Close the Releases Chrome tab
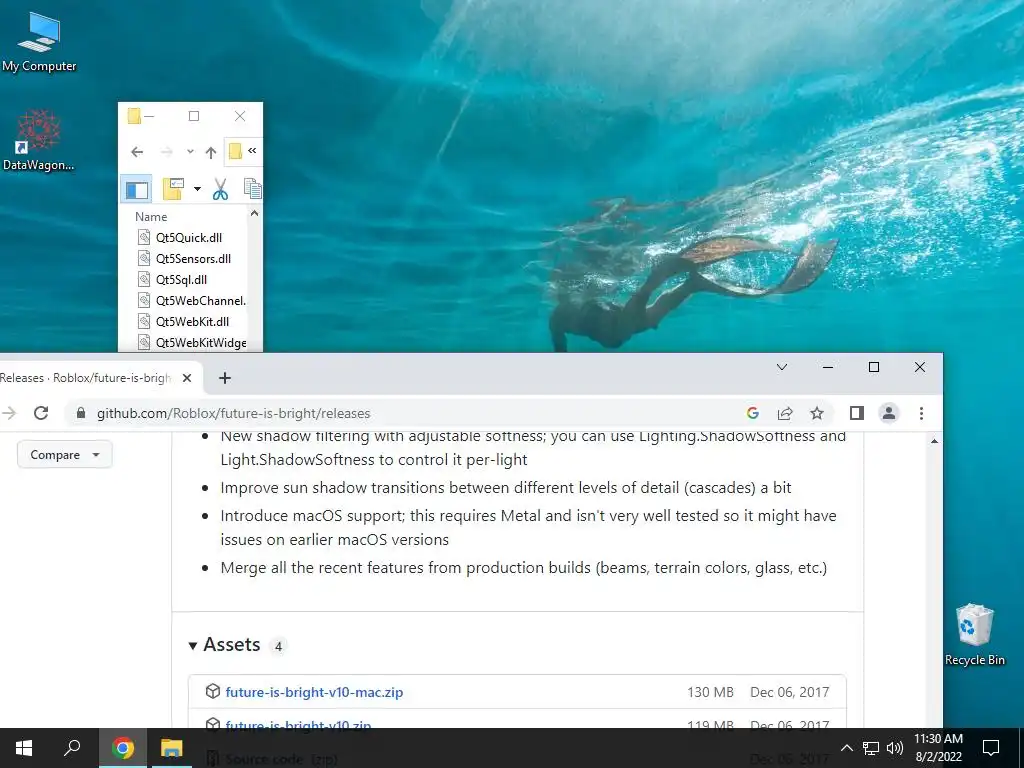This screenshot has width=1024, height=768. 187,378
